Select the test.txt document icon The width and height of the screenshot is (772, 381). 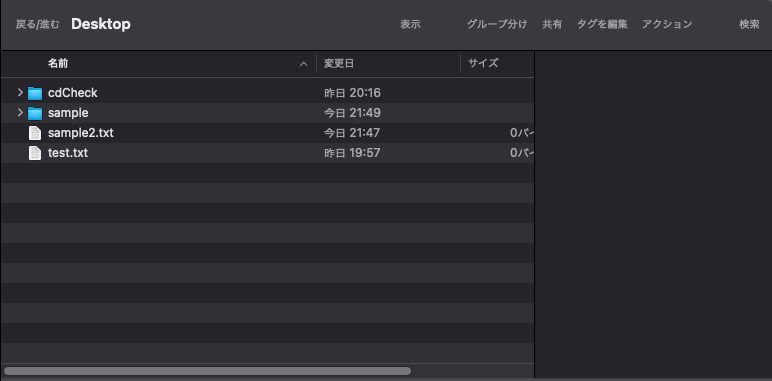(x=35, y=153)
